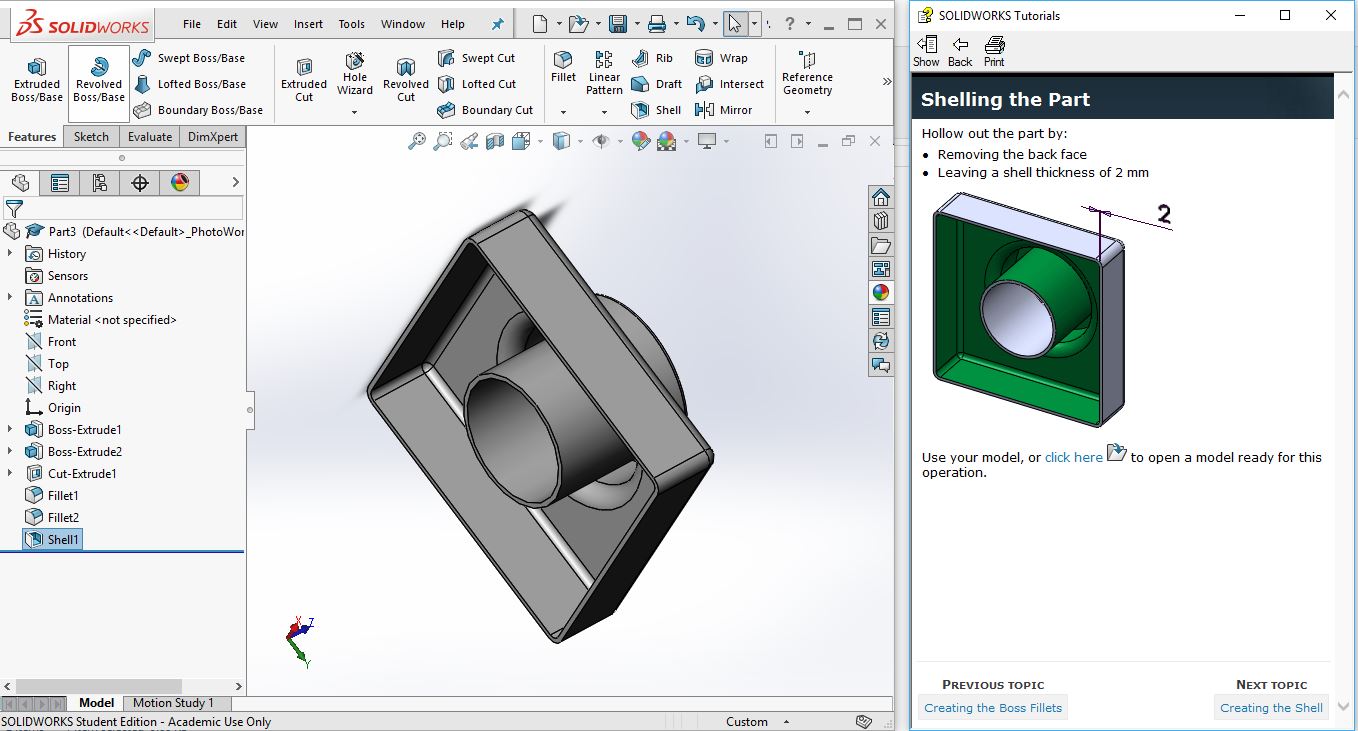
Task: Click Print in the Tutorials window
Action: [x=994, y=51]
